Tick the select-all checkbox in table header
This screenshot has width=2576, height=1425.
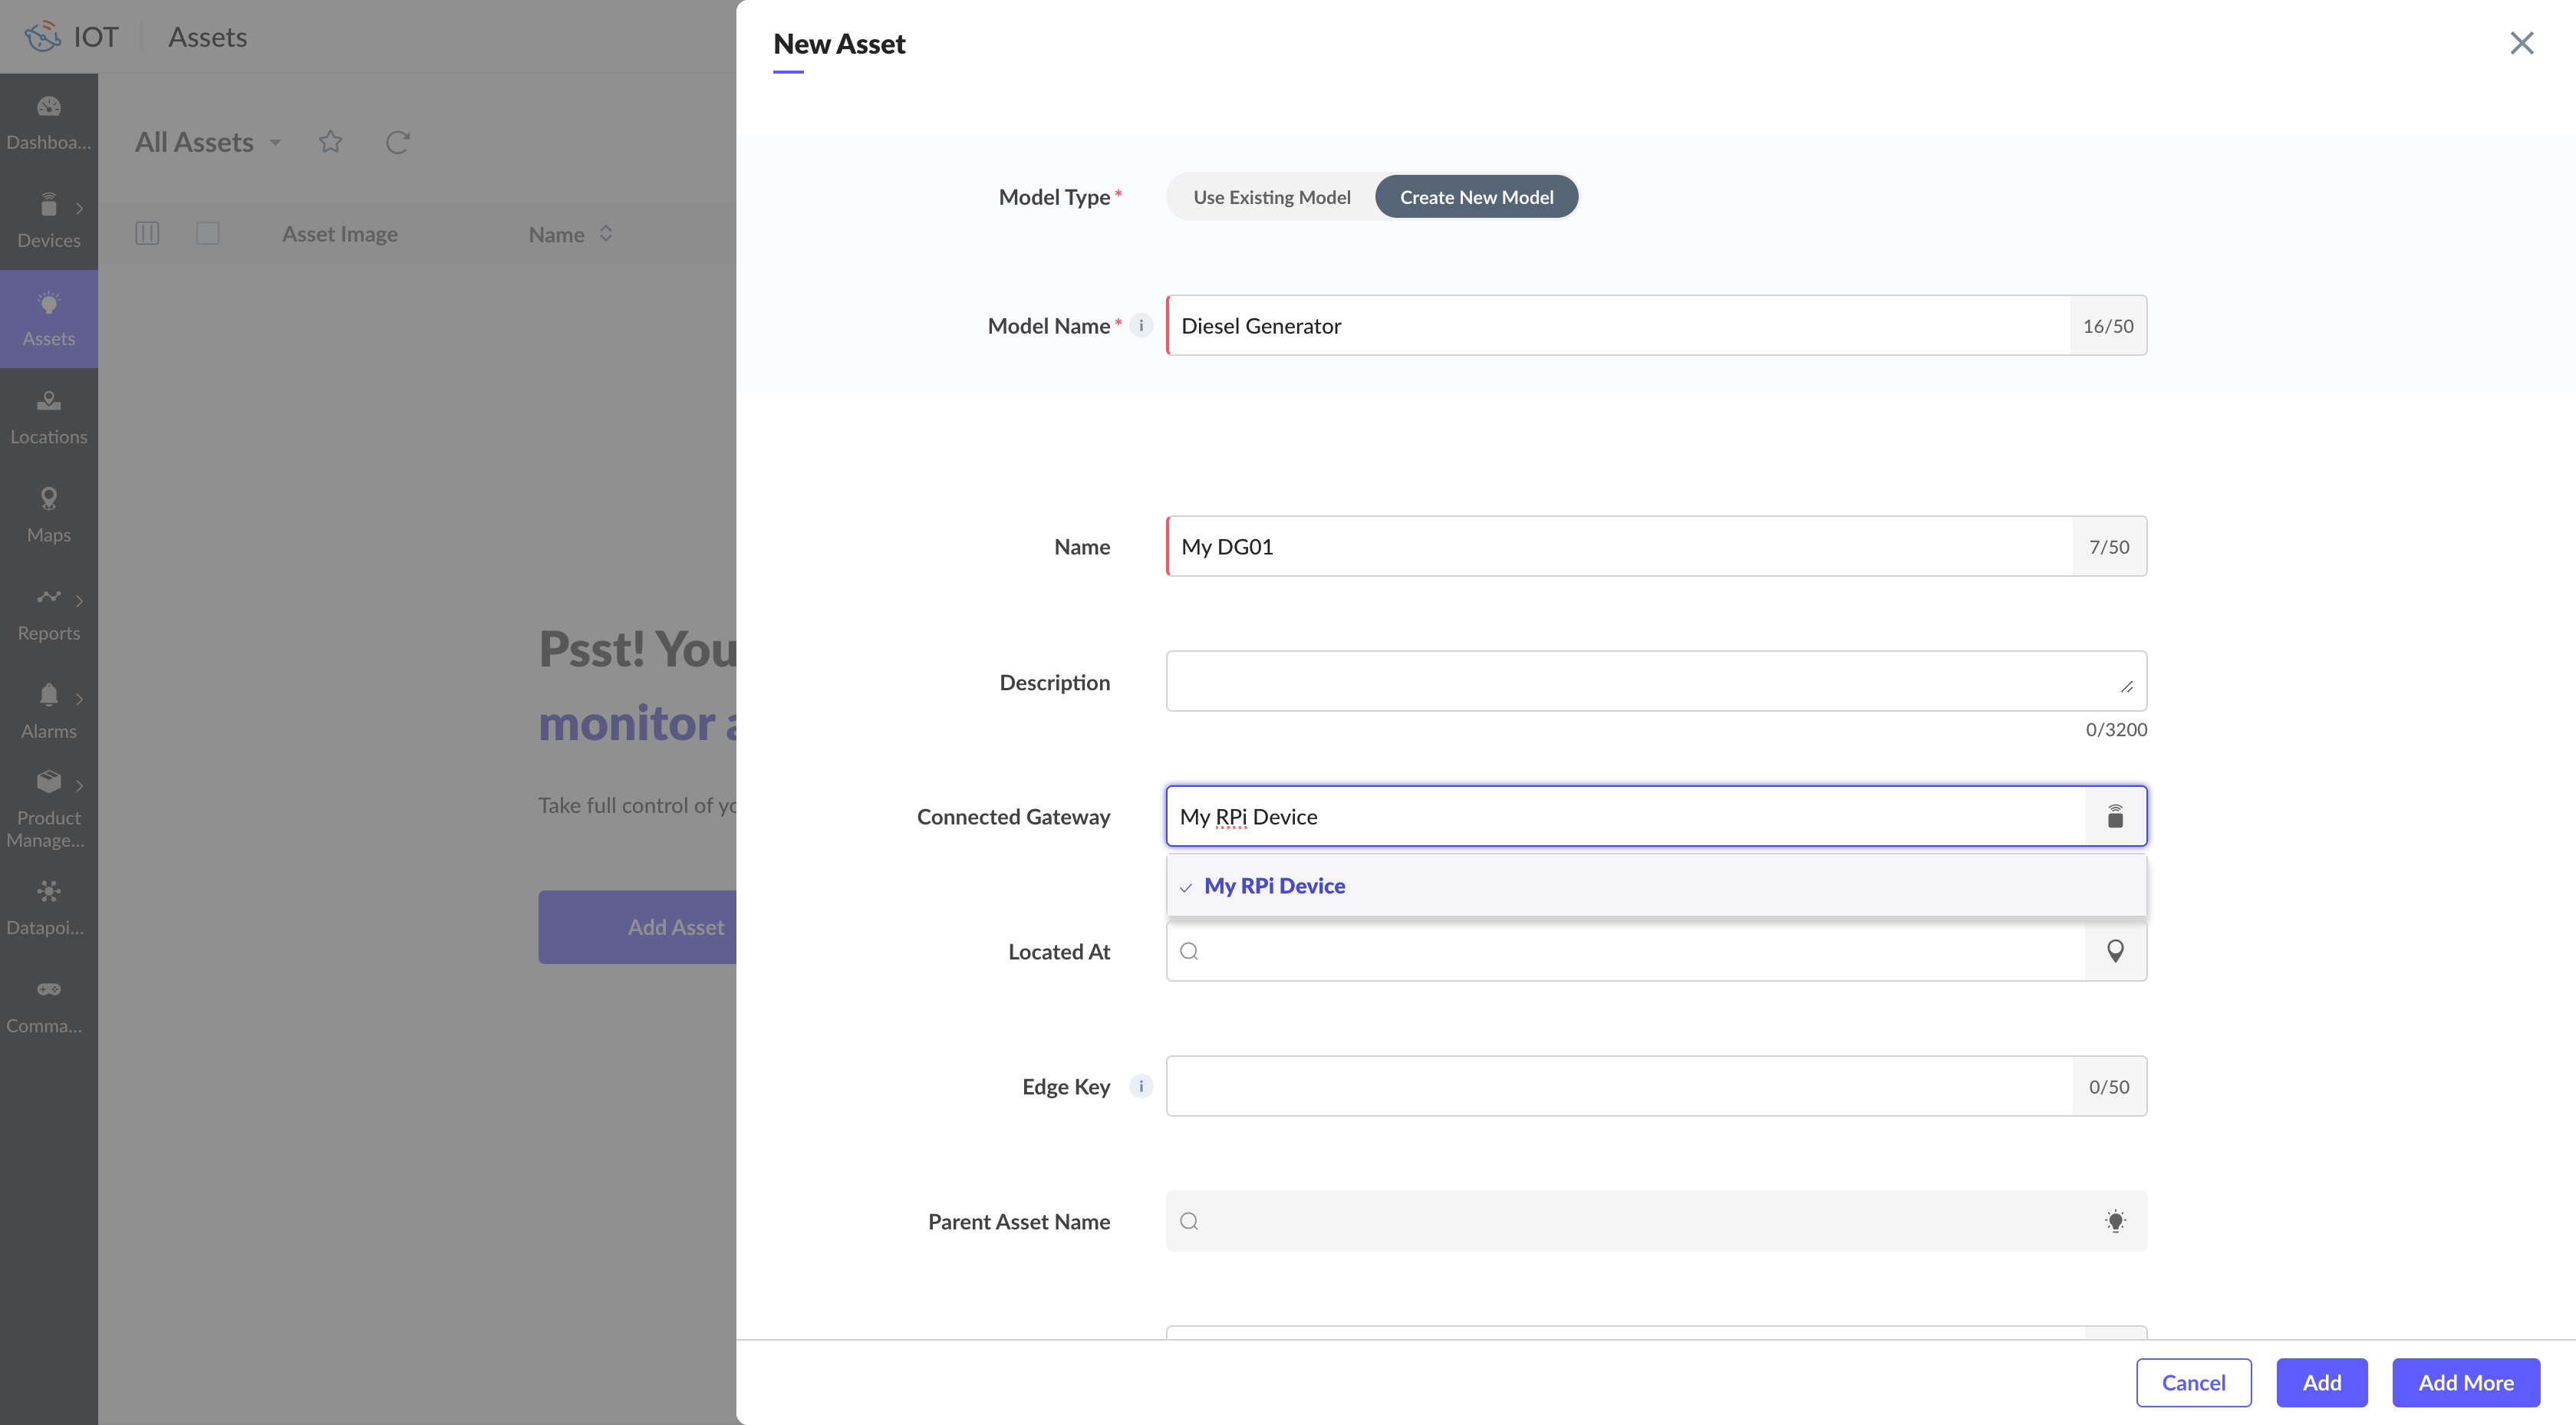208,233
